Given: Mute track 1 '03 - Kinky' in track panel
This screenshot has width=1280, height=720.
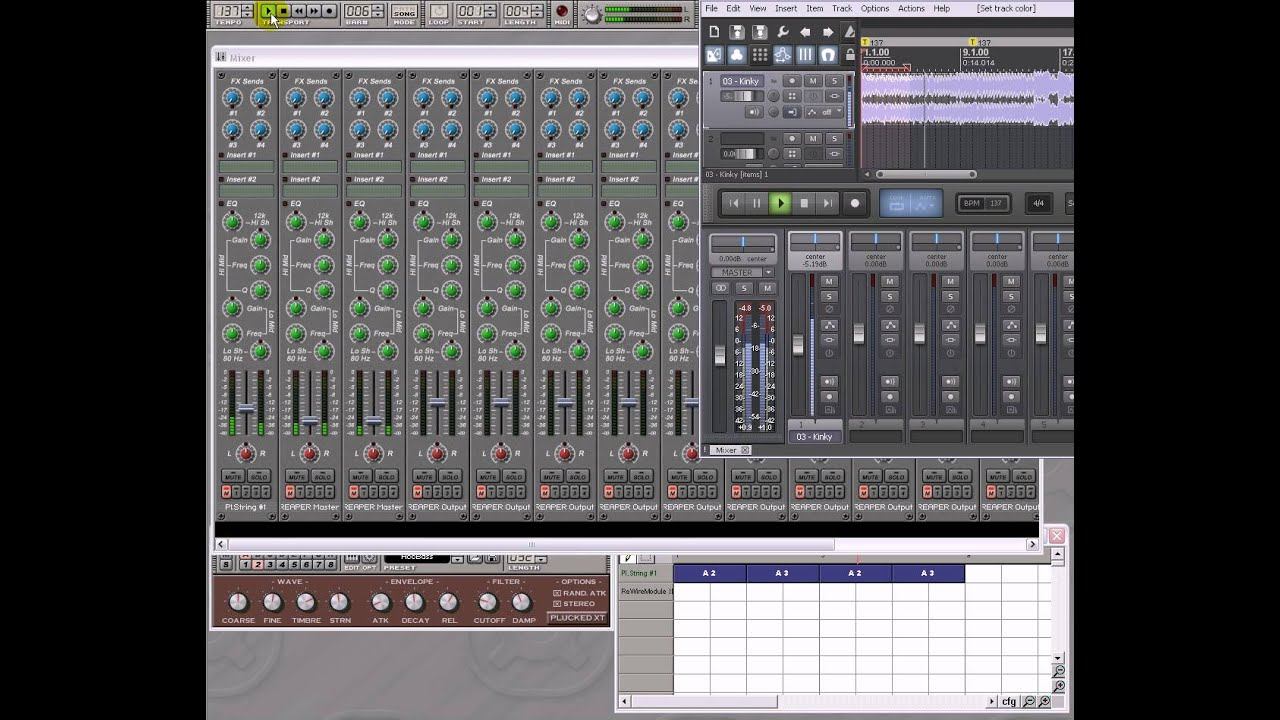Looking at the screenshot, I should (x=813, y=81).
